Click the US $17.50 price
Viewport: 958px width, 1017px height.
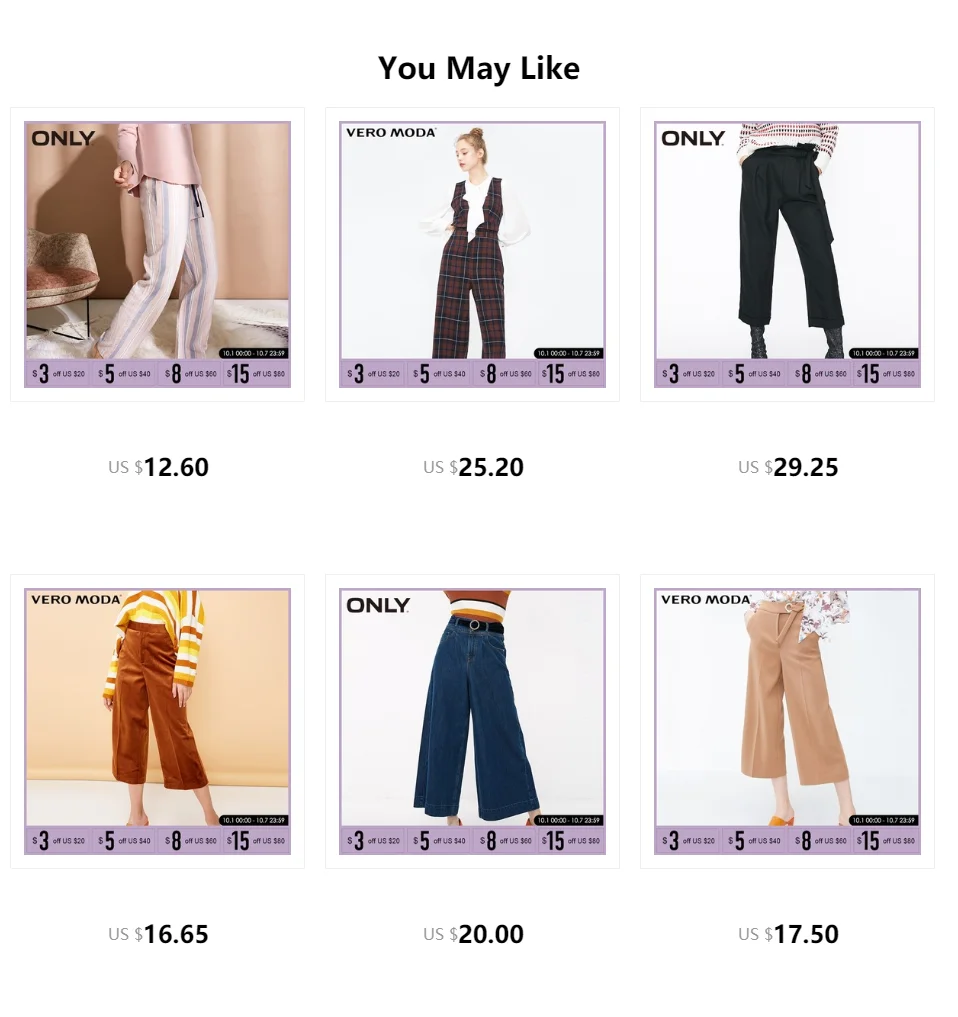[788, 934]
